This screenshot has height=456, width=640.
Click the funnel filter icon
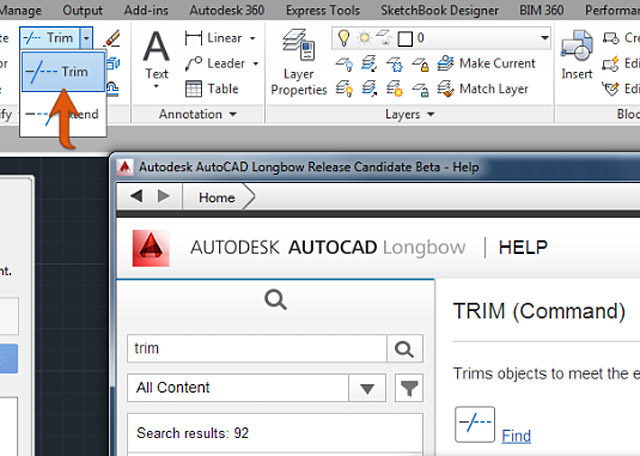click(x=409, y=388)
